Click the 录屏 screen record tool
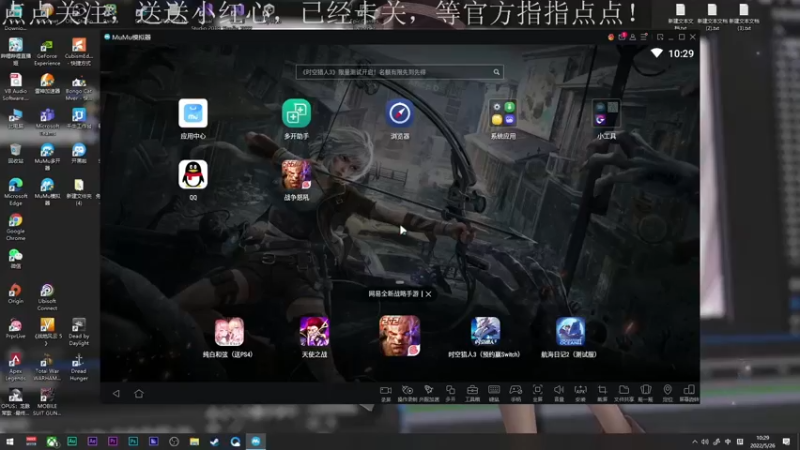800x450 pixels. coord(386,392)
